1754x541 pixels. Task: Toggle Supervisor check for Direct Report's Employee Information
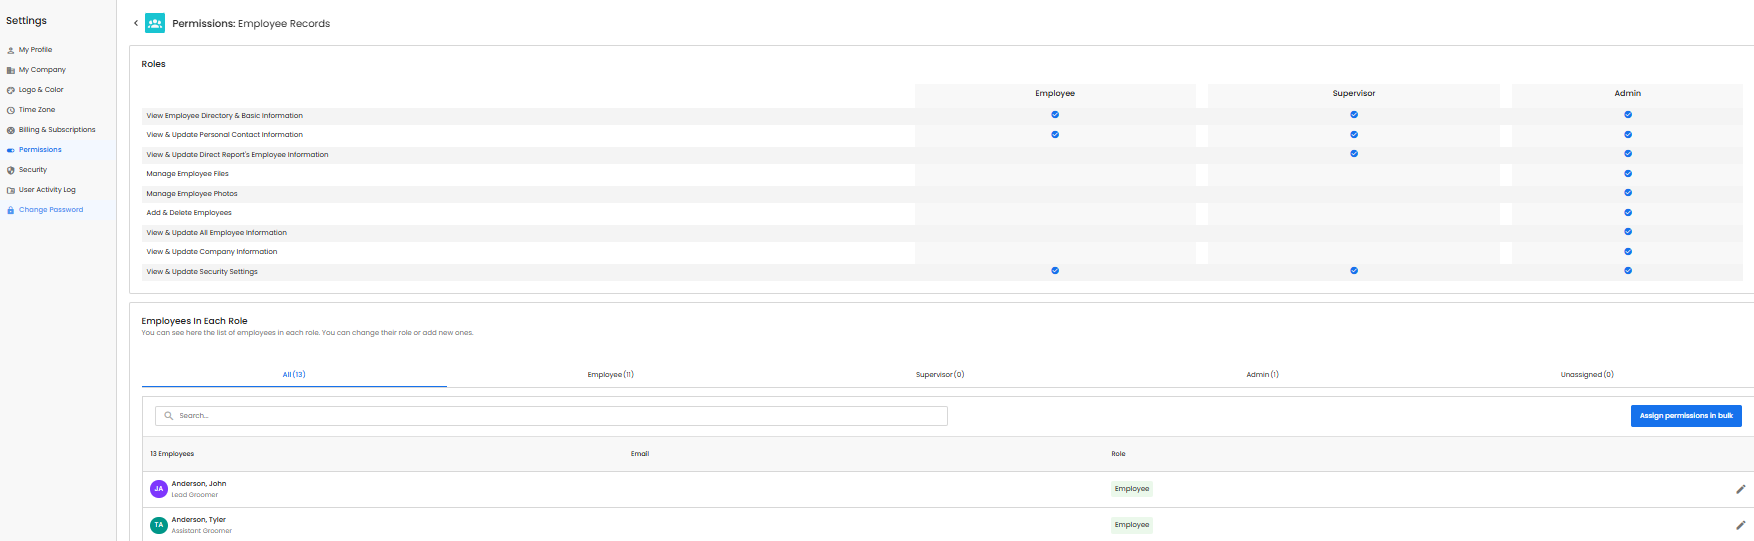[1354, 154]
